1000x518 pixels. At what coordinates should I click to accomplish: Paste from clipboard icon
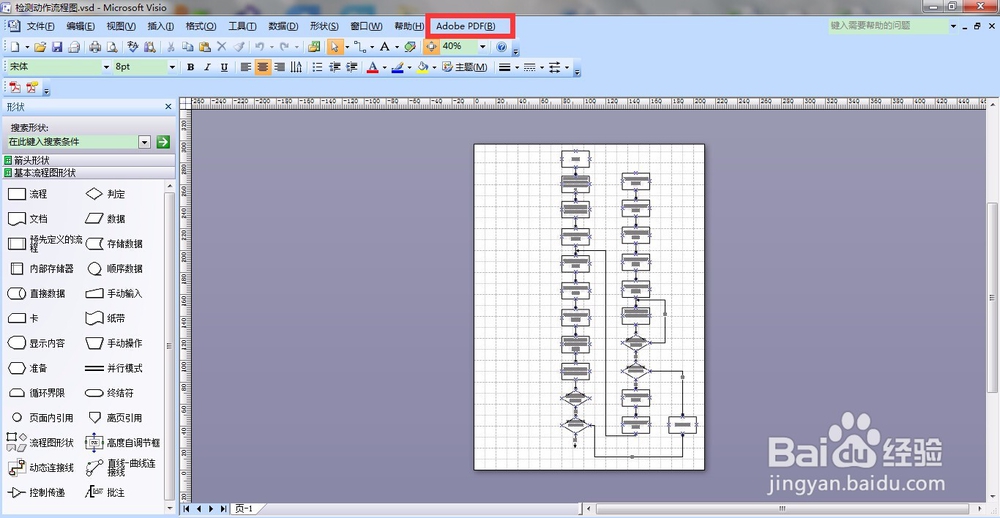[205, 47]
